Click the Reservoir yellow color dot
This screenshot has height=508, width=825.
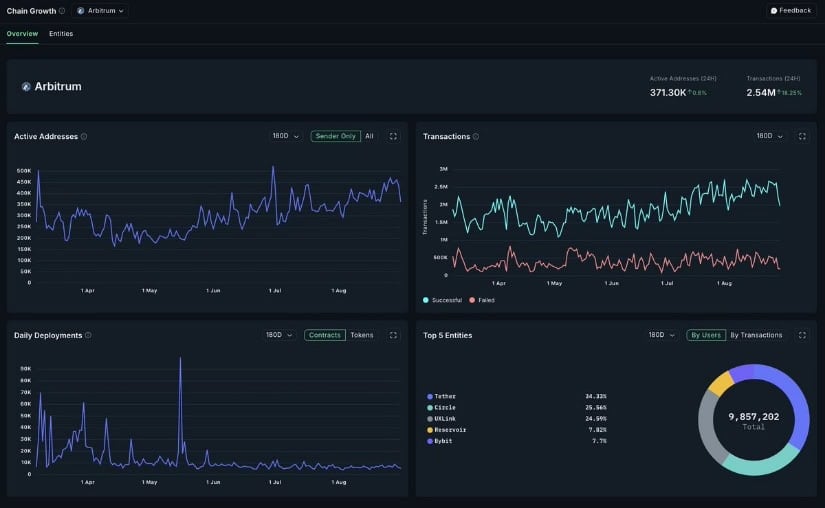pos(430,430)
